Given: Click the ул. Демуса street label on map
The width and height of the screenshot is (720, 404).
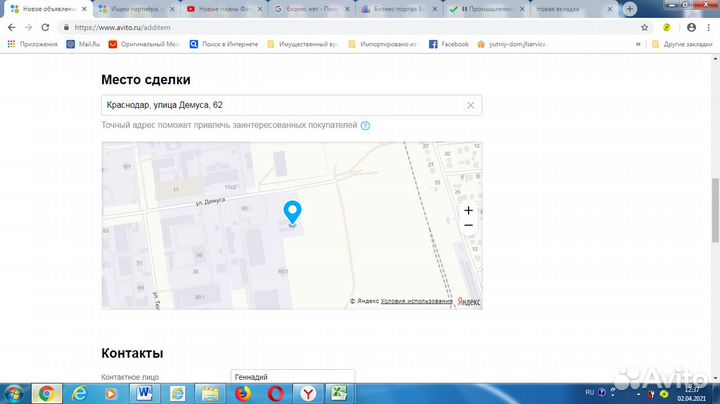Looking at the screenshot, I should point(211,202).
